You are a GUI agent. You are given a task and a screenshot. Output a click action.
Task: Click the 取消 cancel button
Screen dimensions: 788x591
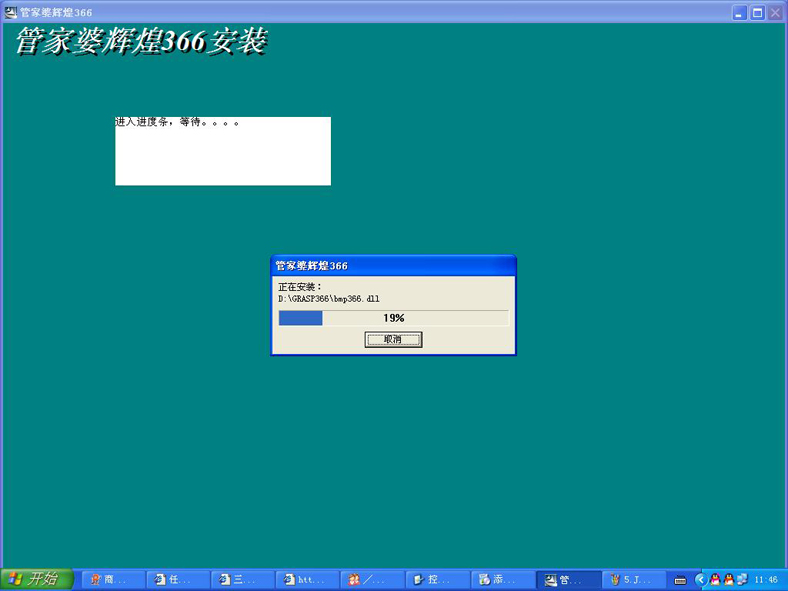393,340
